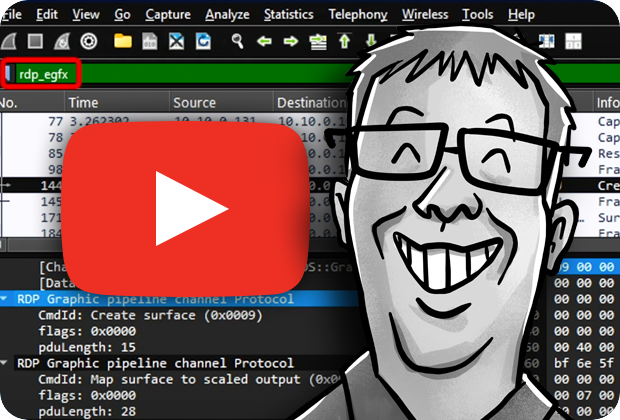Sort packets by the Time column header
This screenshot has width=620, height=420.
[117, 102]
